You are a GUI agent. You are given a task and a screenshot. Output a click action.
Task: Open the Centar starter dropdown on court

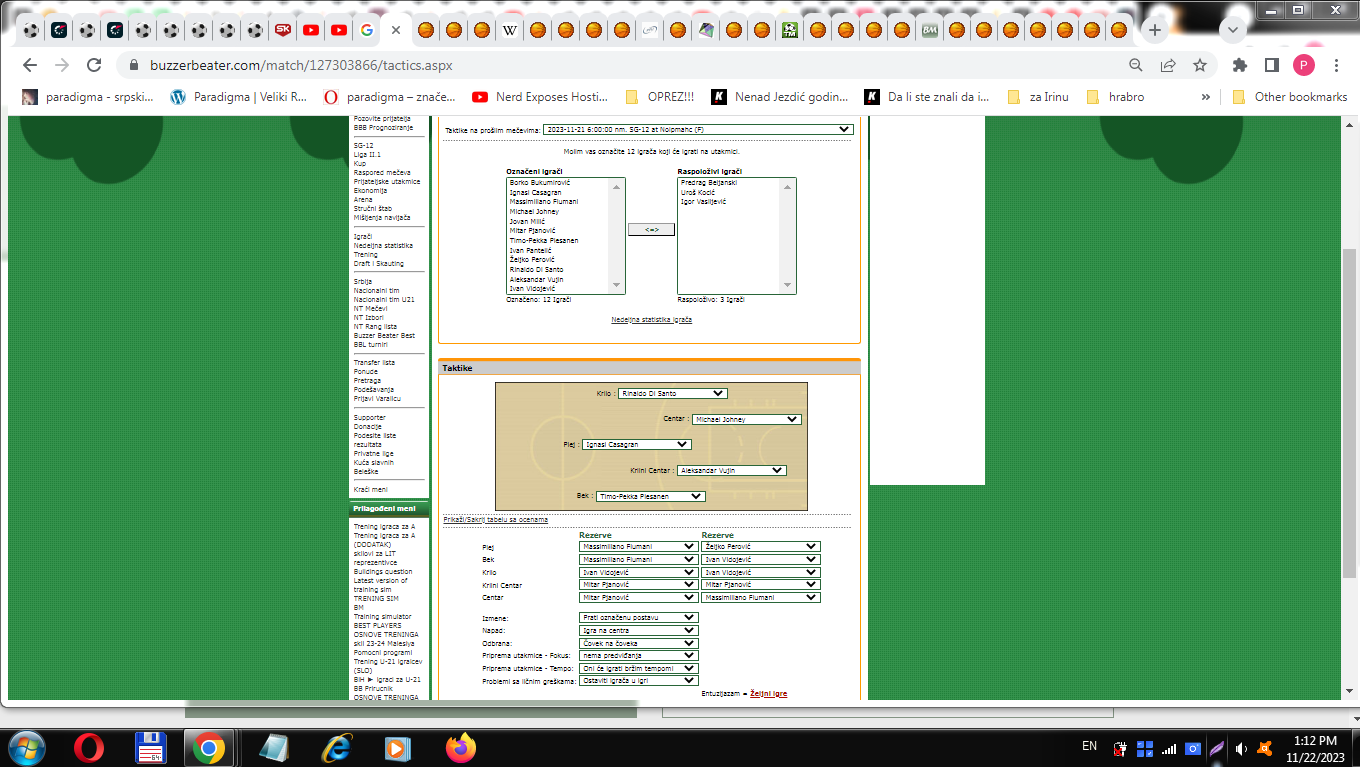click(747, 419)
